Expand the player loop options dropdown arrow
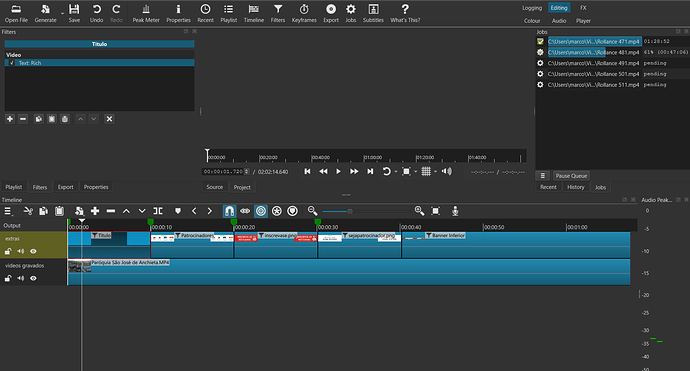This screenshot has width=690, height=371. click(396, 172)
